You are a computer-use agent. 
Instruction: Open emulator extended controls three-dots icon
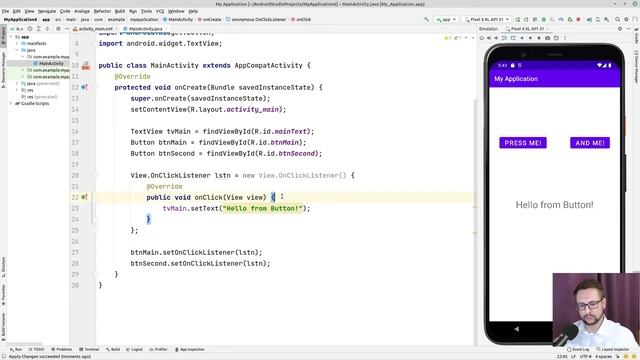coord(565,38)
